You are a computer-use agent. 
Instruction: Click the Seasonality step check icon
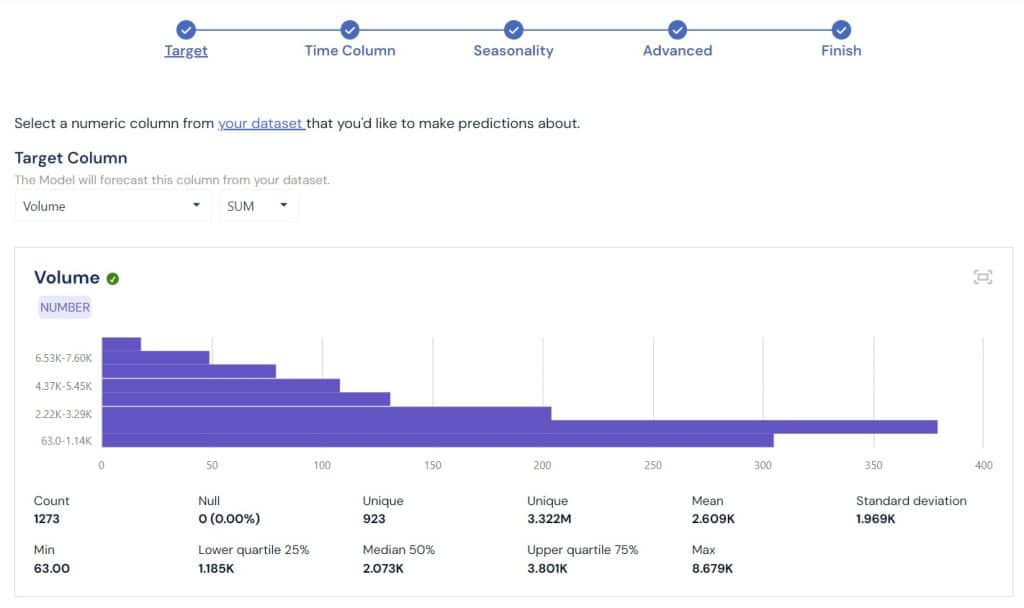point(514,29)
